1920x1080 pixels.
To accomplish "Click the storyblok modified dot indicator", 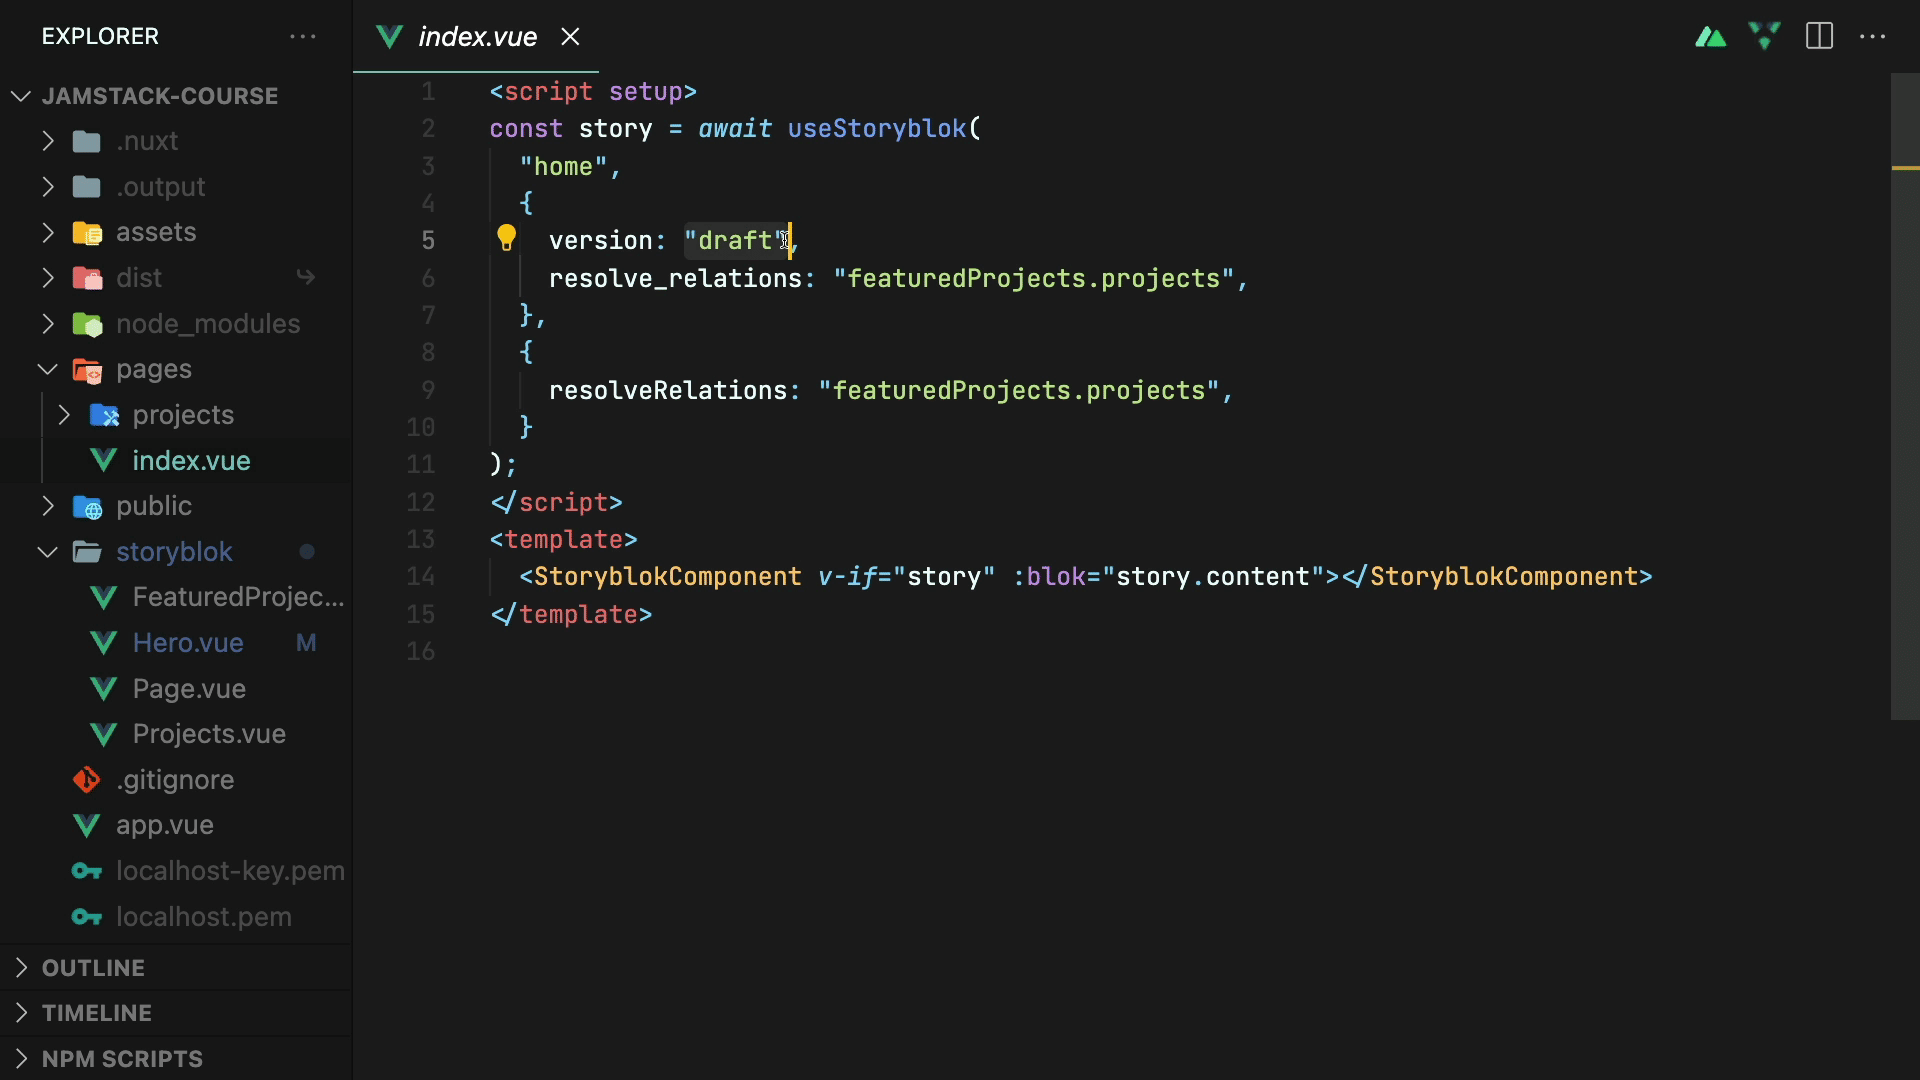I will tap(307, 552).
